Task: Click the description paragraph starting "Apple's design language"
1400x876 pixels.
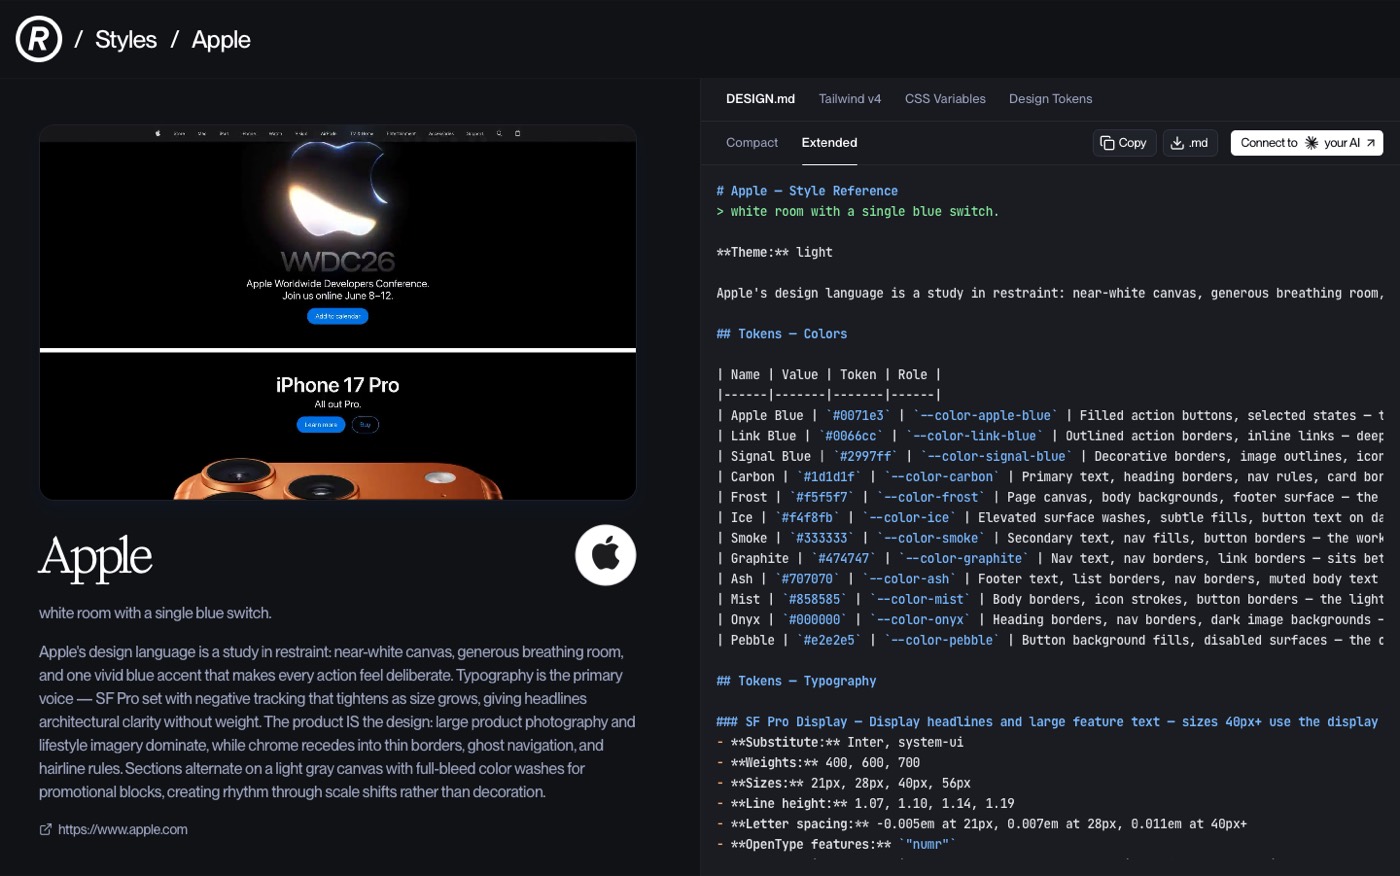Action: (x=338, y=722)
